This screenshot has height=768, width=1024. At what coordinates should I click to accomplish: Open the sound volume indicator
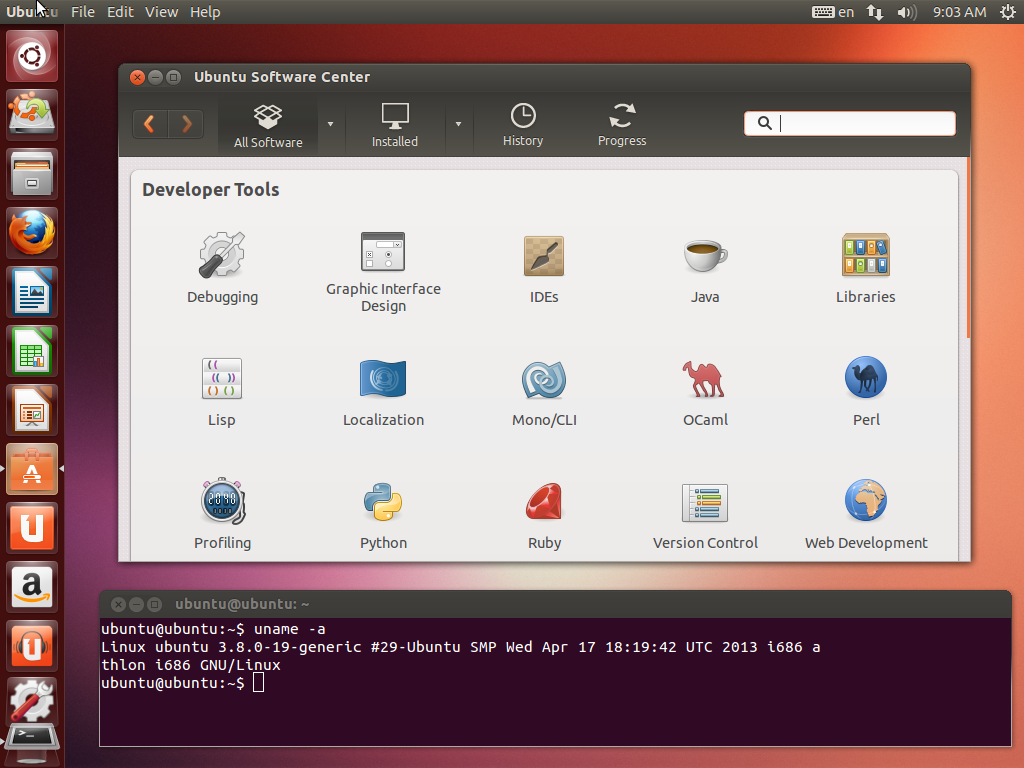[907, 12]
